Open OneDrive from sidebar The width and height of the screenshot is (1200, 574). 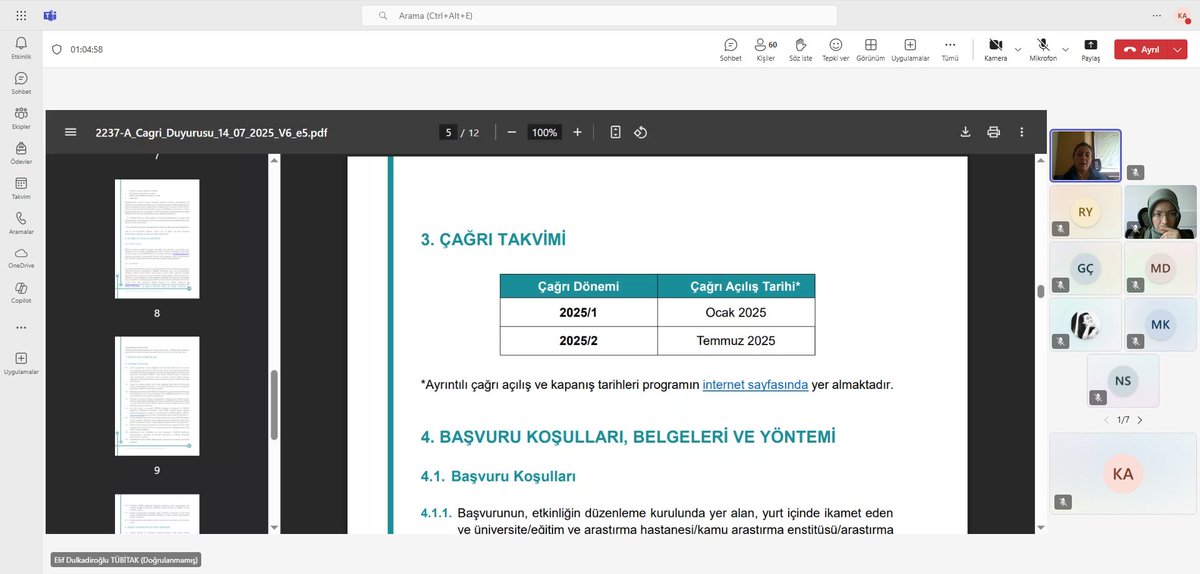[21, 258]
